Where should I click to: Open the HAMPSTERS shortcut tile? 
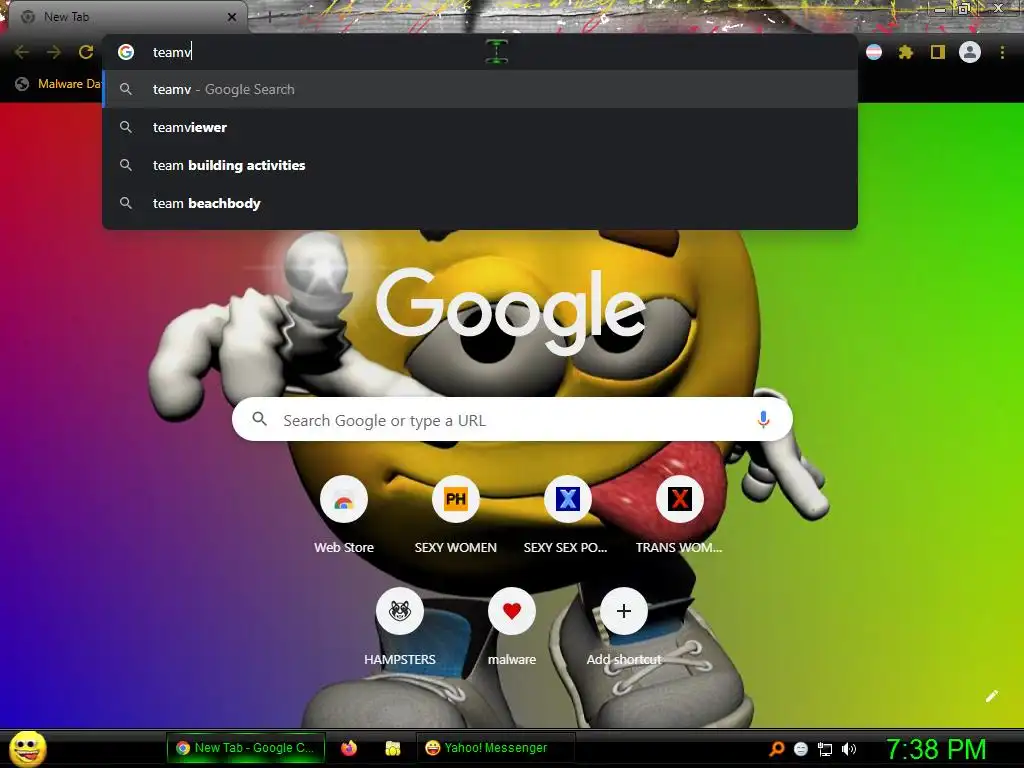point(400,627)
